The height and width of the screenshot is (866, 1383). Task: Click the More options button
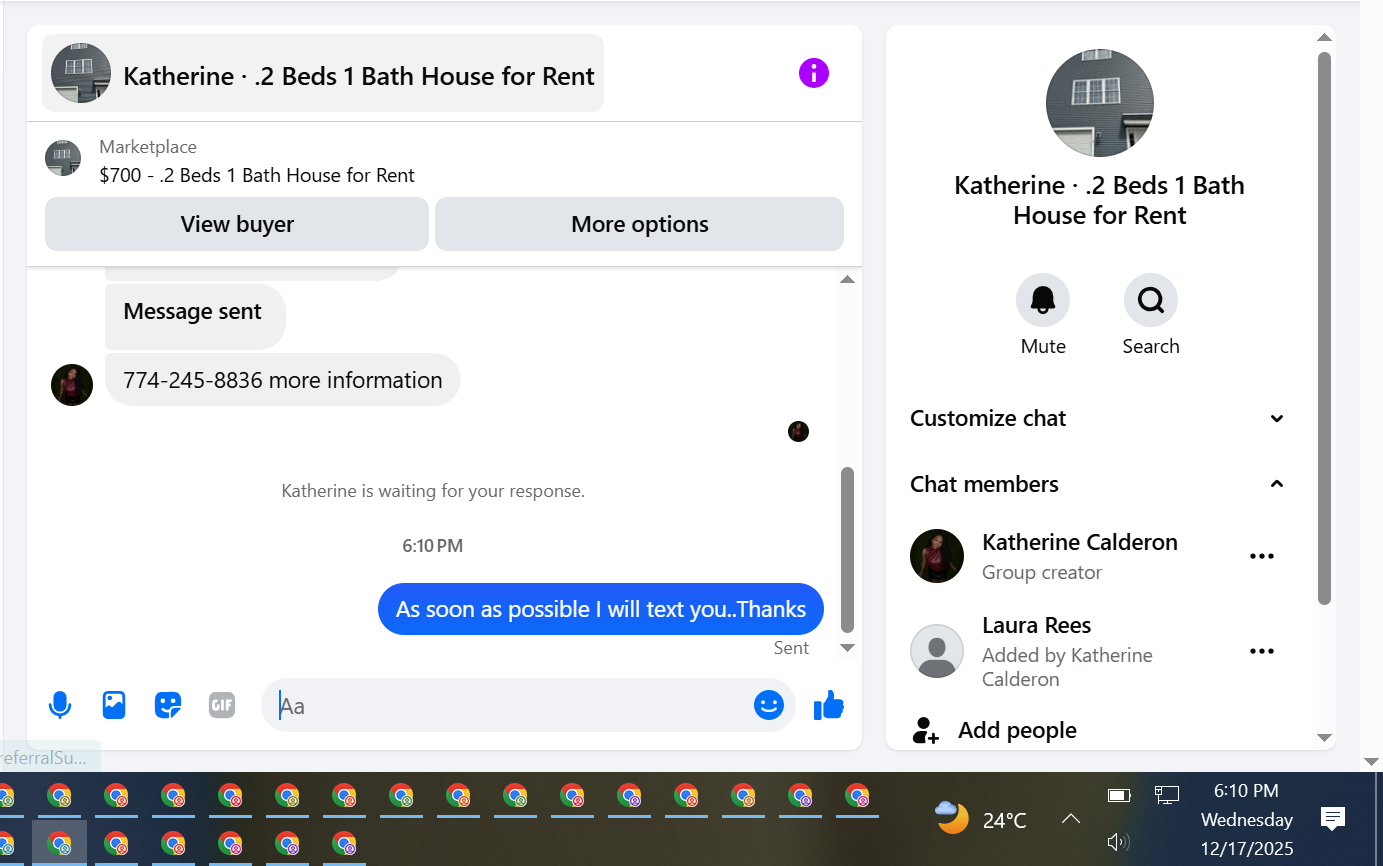(640, 224)
